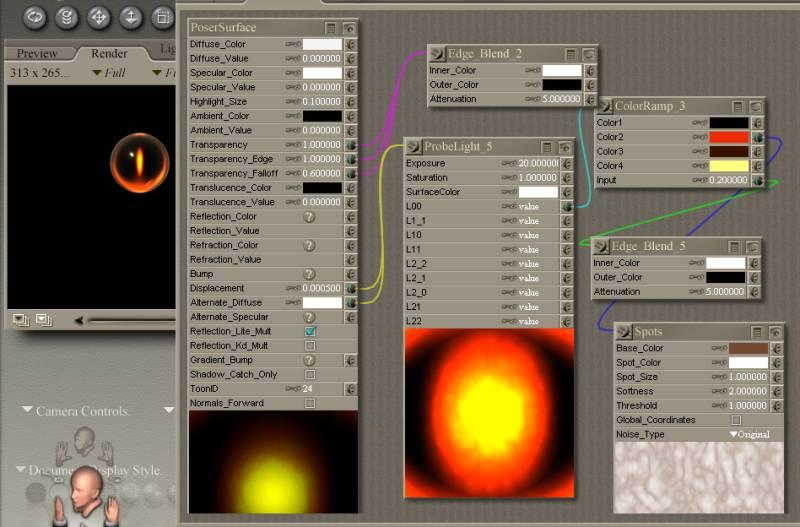Switch to the Preview tab
Screen dimensions: 800x527
point(38,53)
